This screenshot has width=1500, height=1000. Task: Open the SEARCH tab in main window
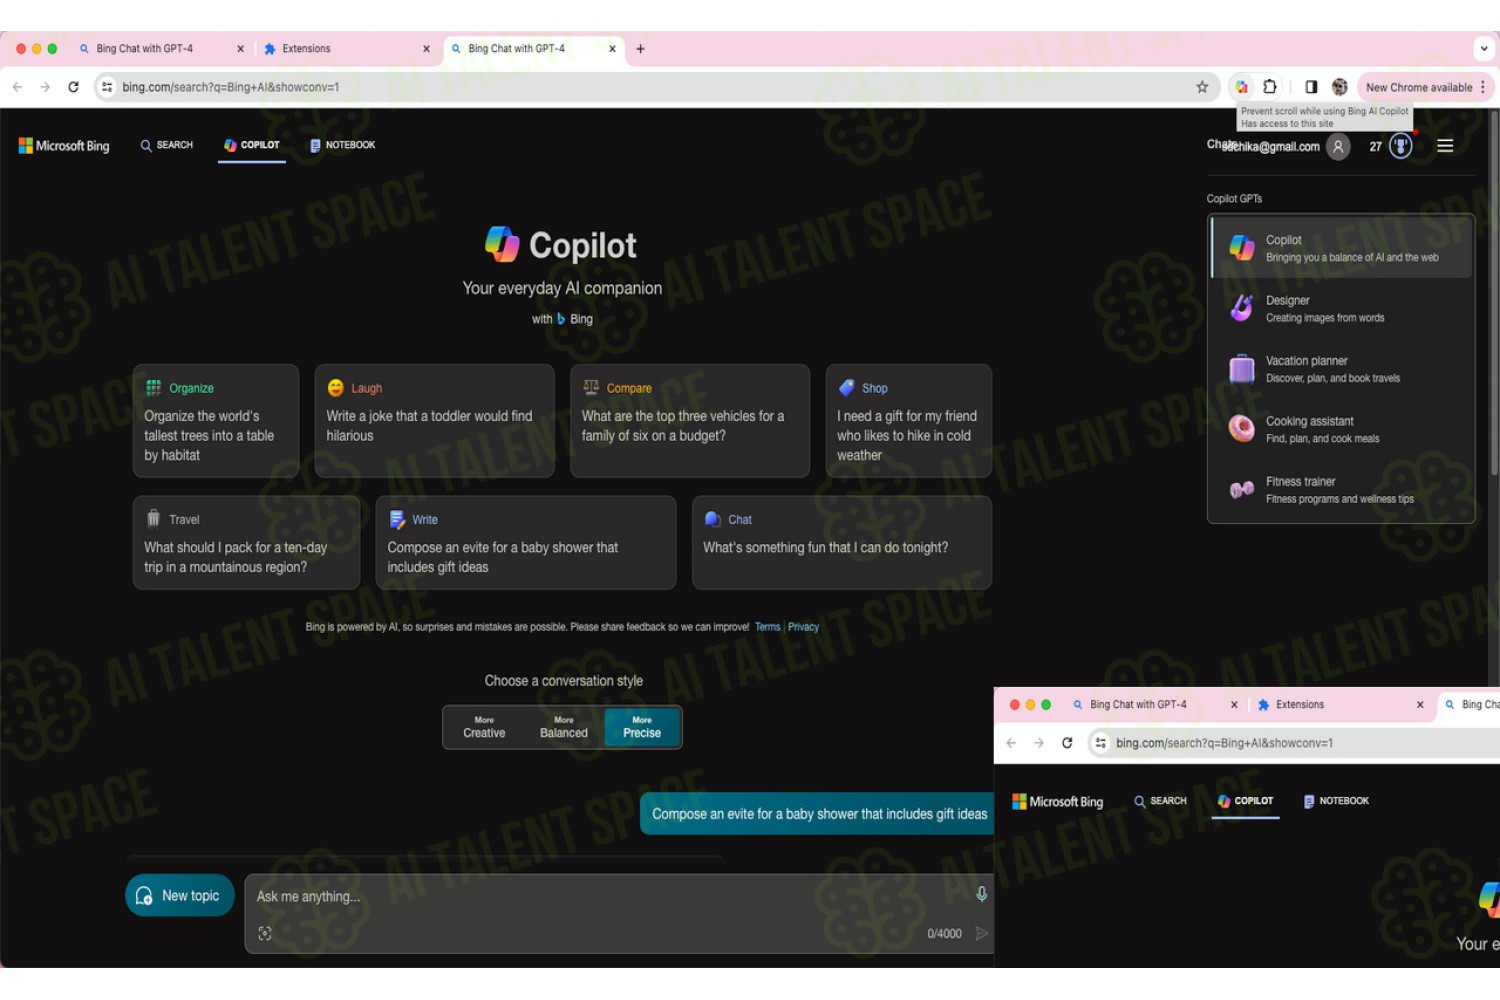[167, 145]
